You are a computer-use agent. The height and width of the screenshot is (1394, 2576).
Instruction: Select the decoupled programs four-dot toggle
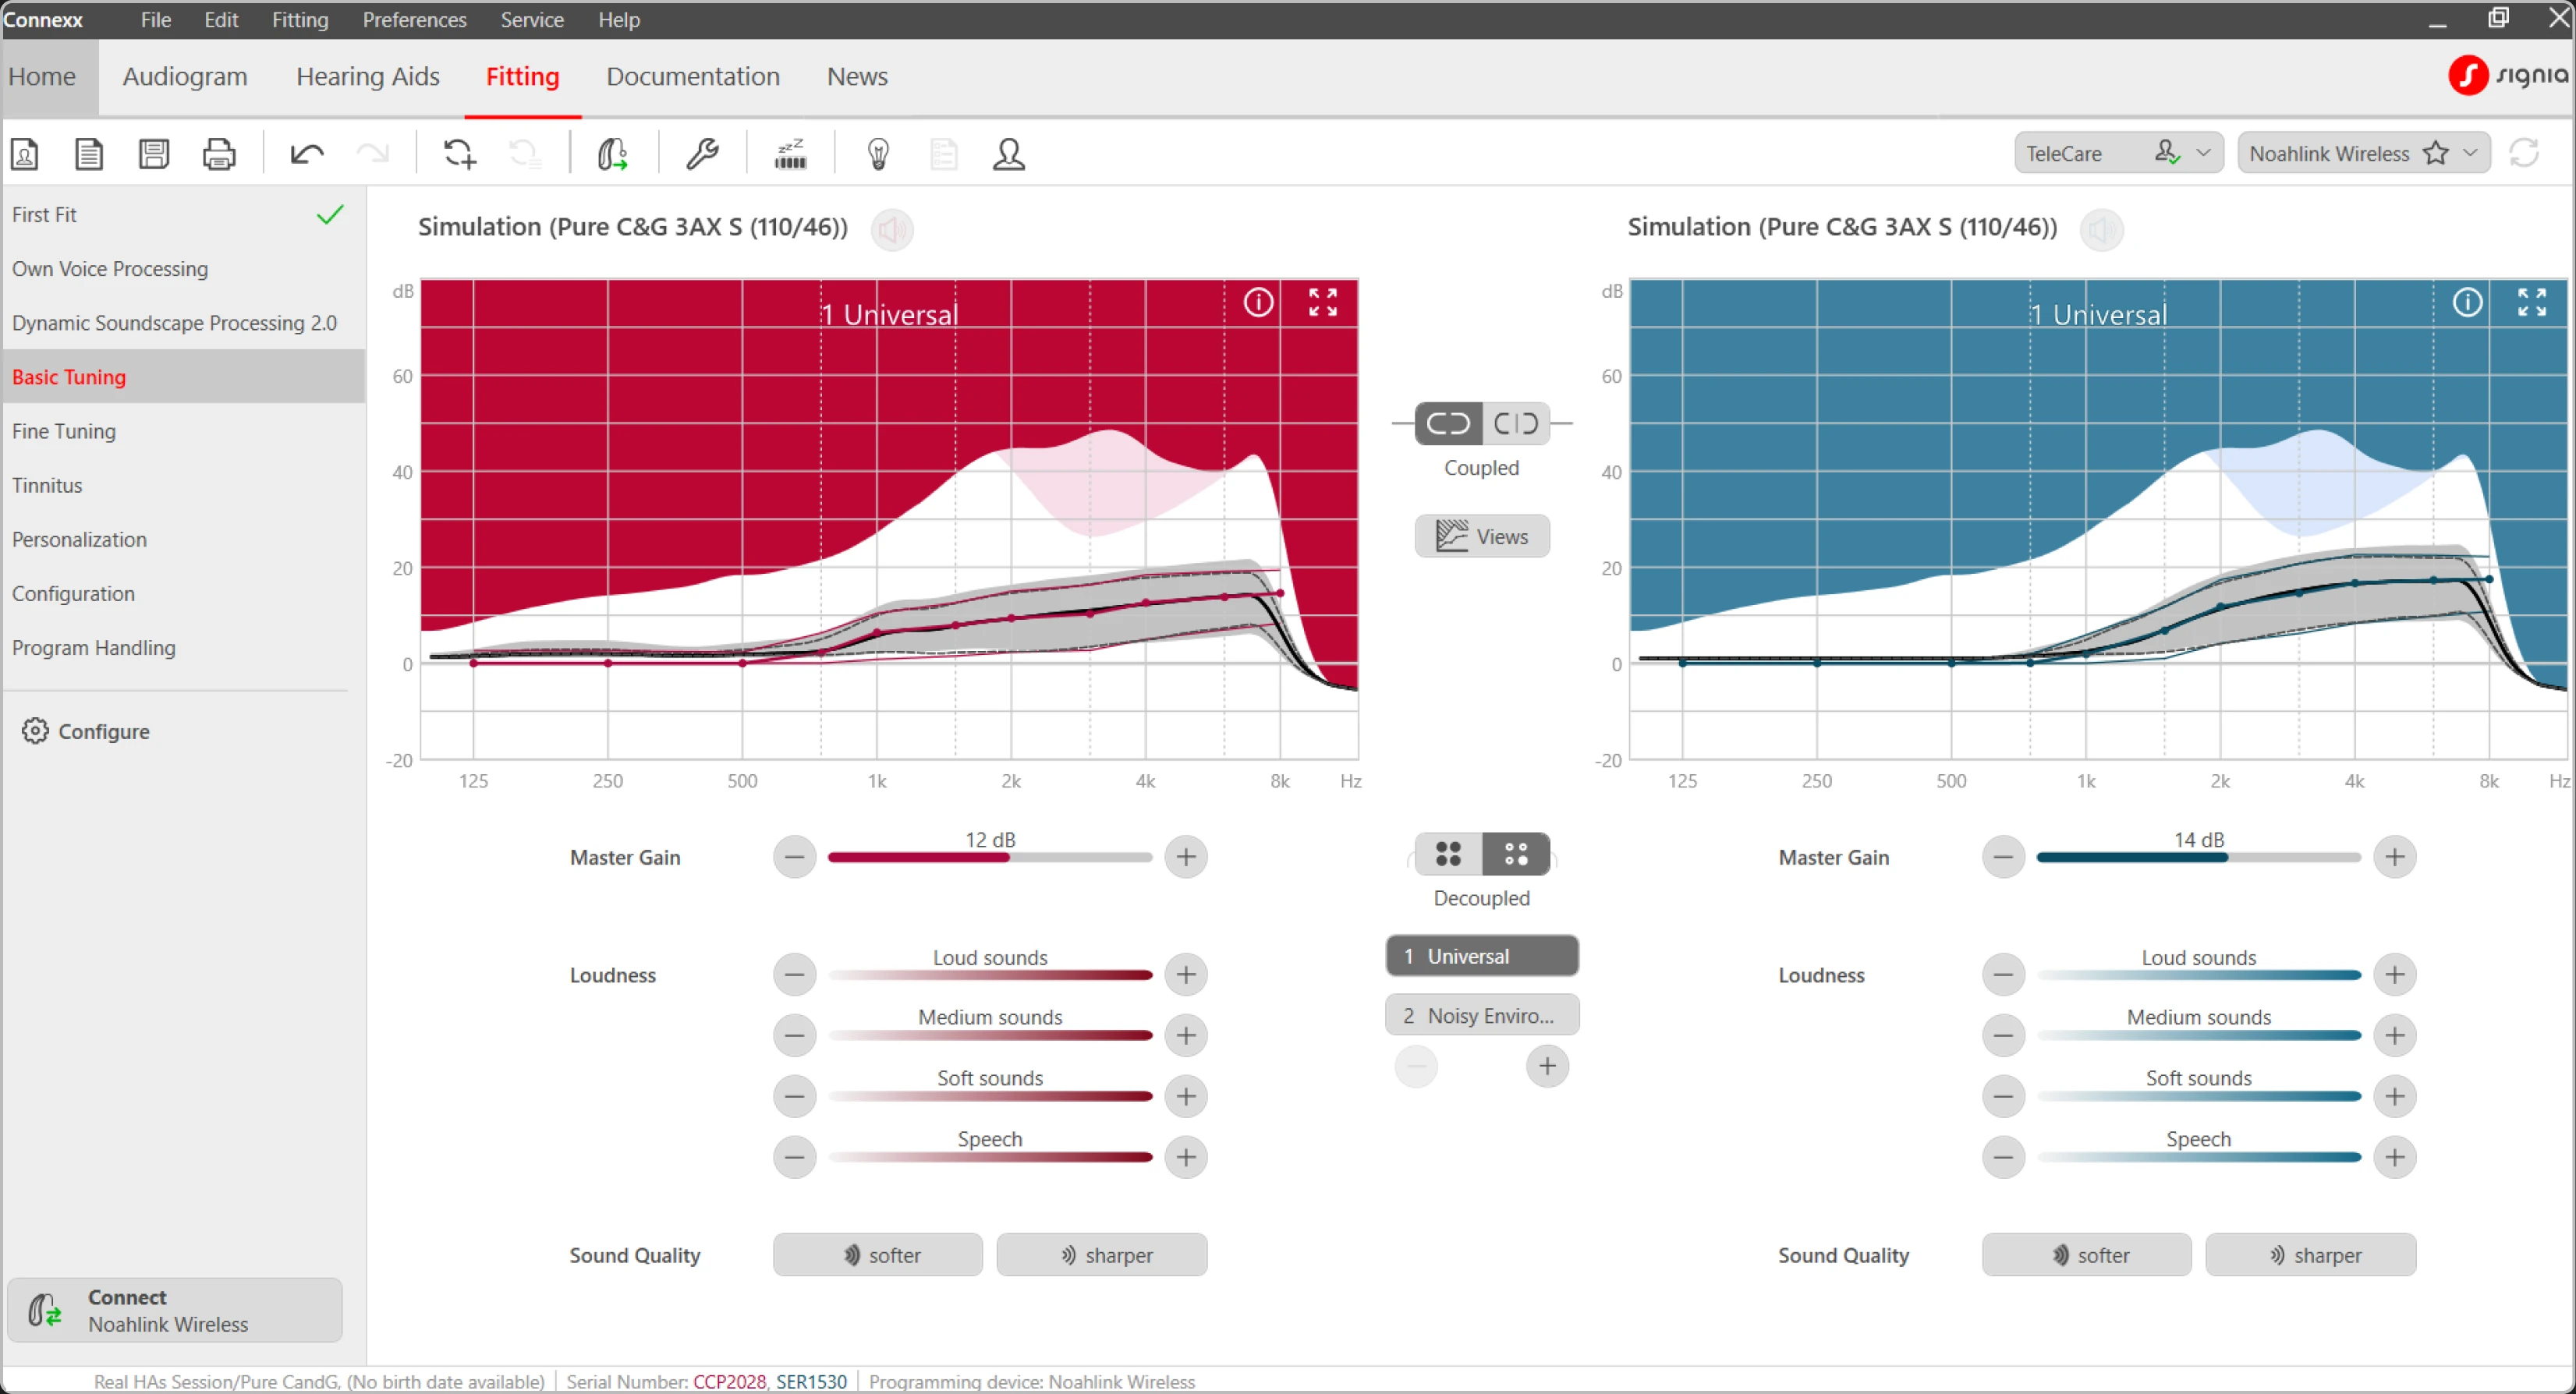1516,854
